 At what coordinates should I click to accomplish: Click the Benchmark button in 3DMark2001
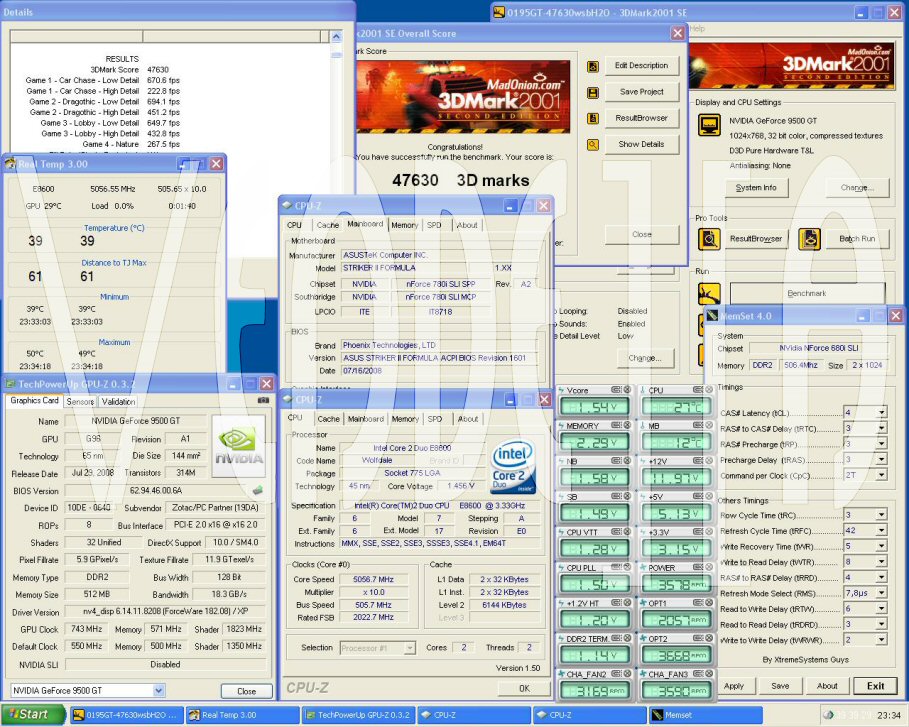pos(807,293)
